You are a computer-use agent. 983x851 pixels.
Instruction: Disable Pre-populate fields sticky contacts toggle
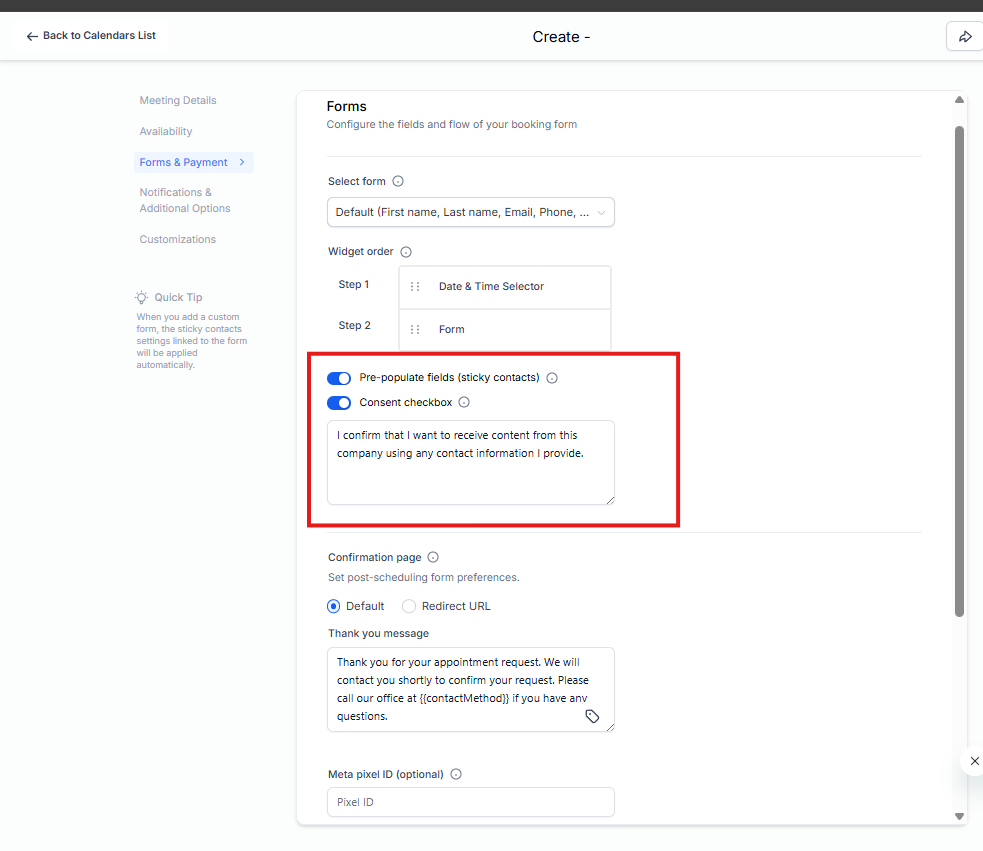pyautogui.click(x=339, y=378)
